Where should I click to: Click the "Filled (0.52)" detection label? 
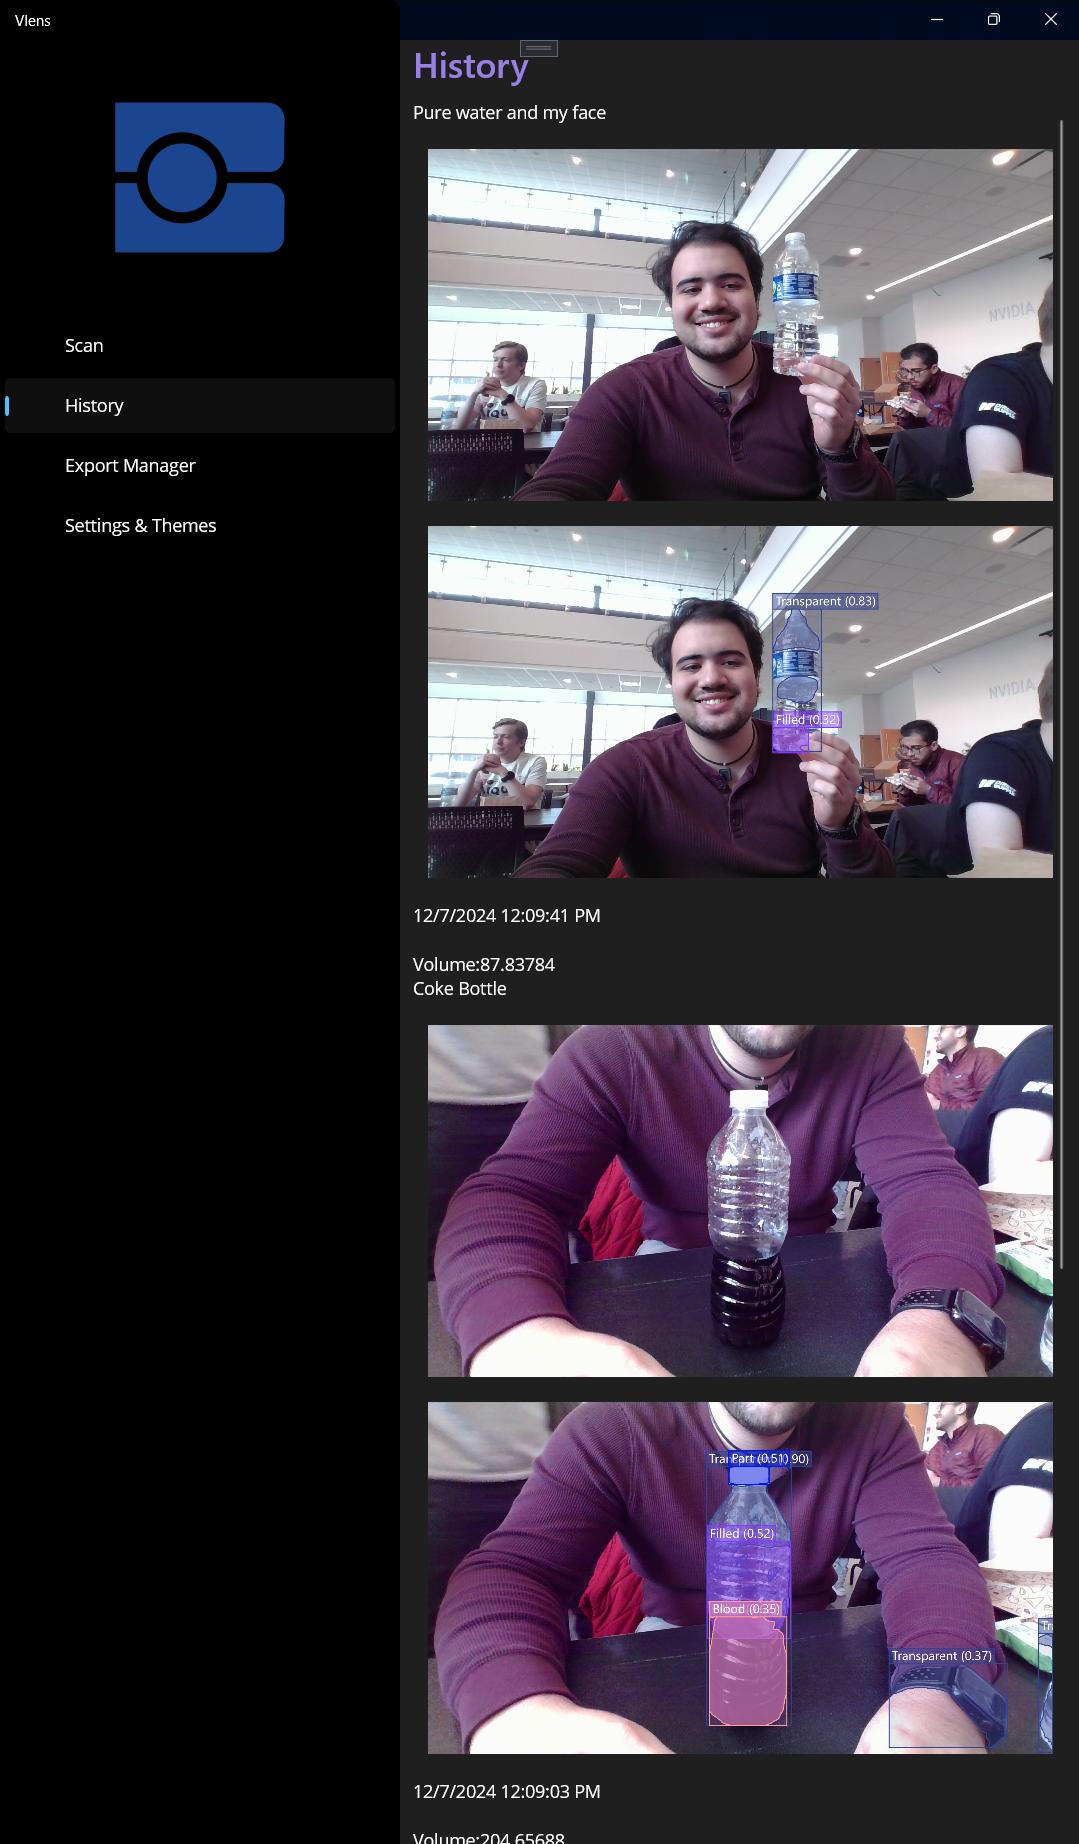pos(741,1533)
